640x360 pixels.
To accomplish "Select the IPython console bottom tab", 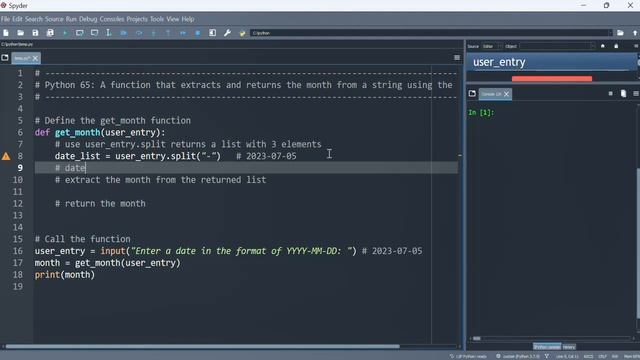I will [547, 347].
